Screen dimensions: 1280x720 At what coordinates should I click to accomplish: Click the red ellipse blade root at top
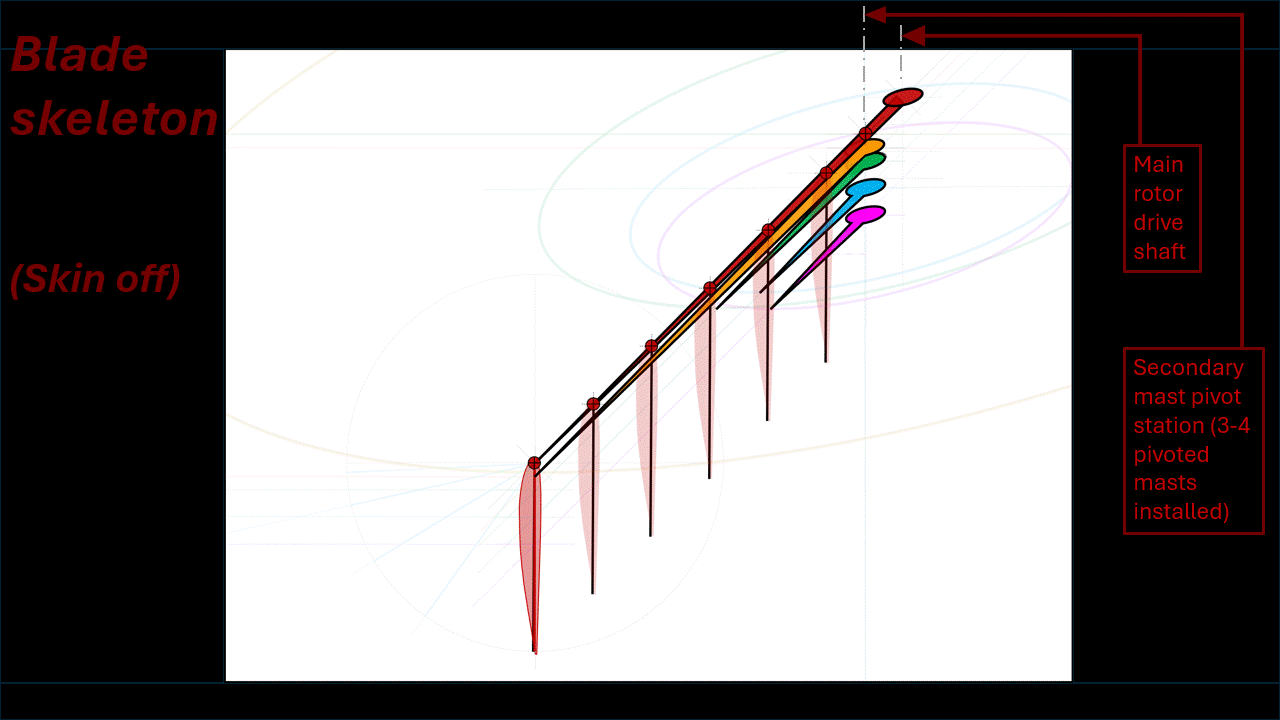(902, 97)
